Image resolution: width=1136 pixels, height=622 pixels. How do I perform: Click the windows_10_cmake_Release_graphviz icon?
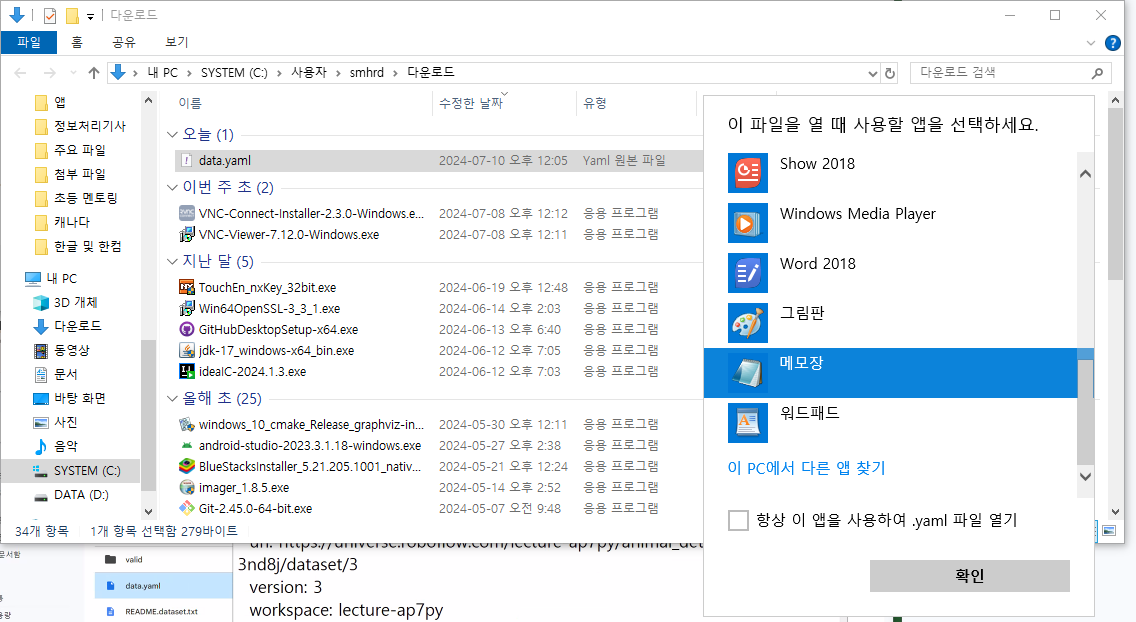[x=186, y=424]
